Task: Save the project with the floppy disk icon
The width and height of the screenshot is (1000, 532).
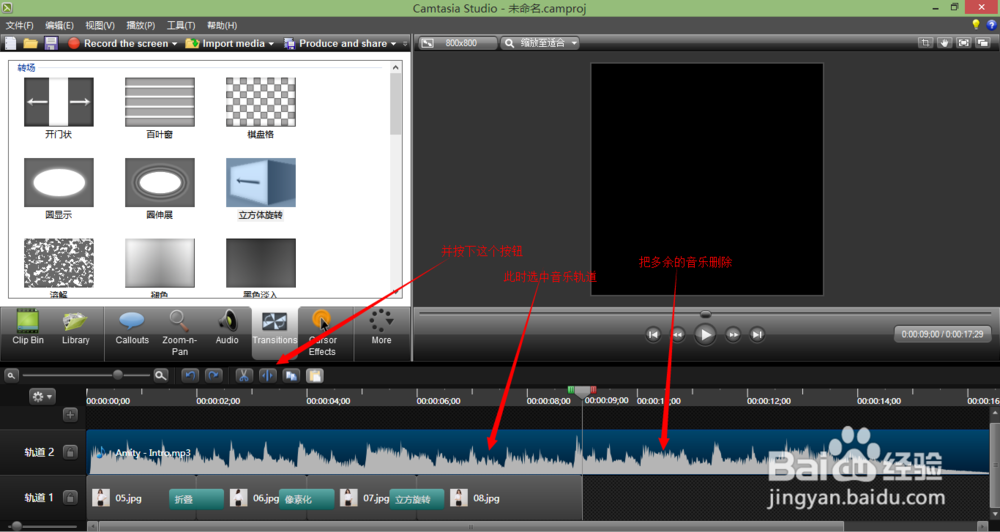Action: pyautogui.click(x=51, y=43)
